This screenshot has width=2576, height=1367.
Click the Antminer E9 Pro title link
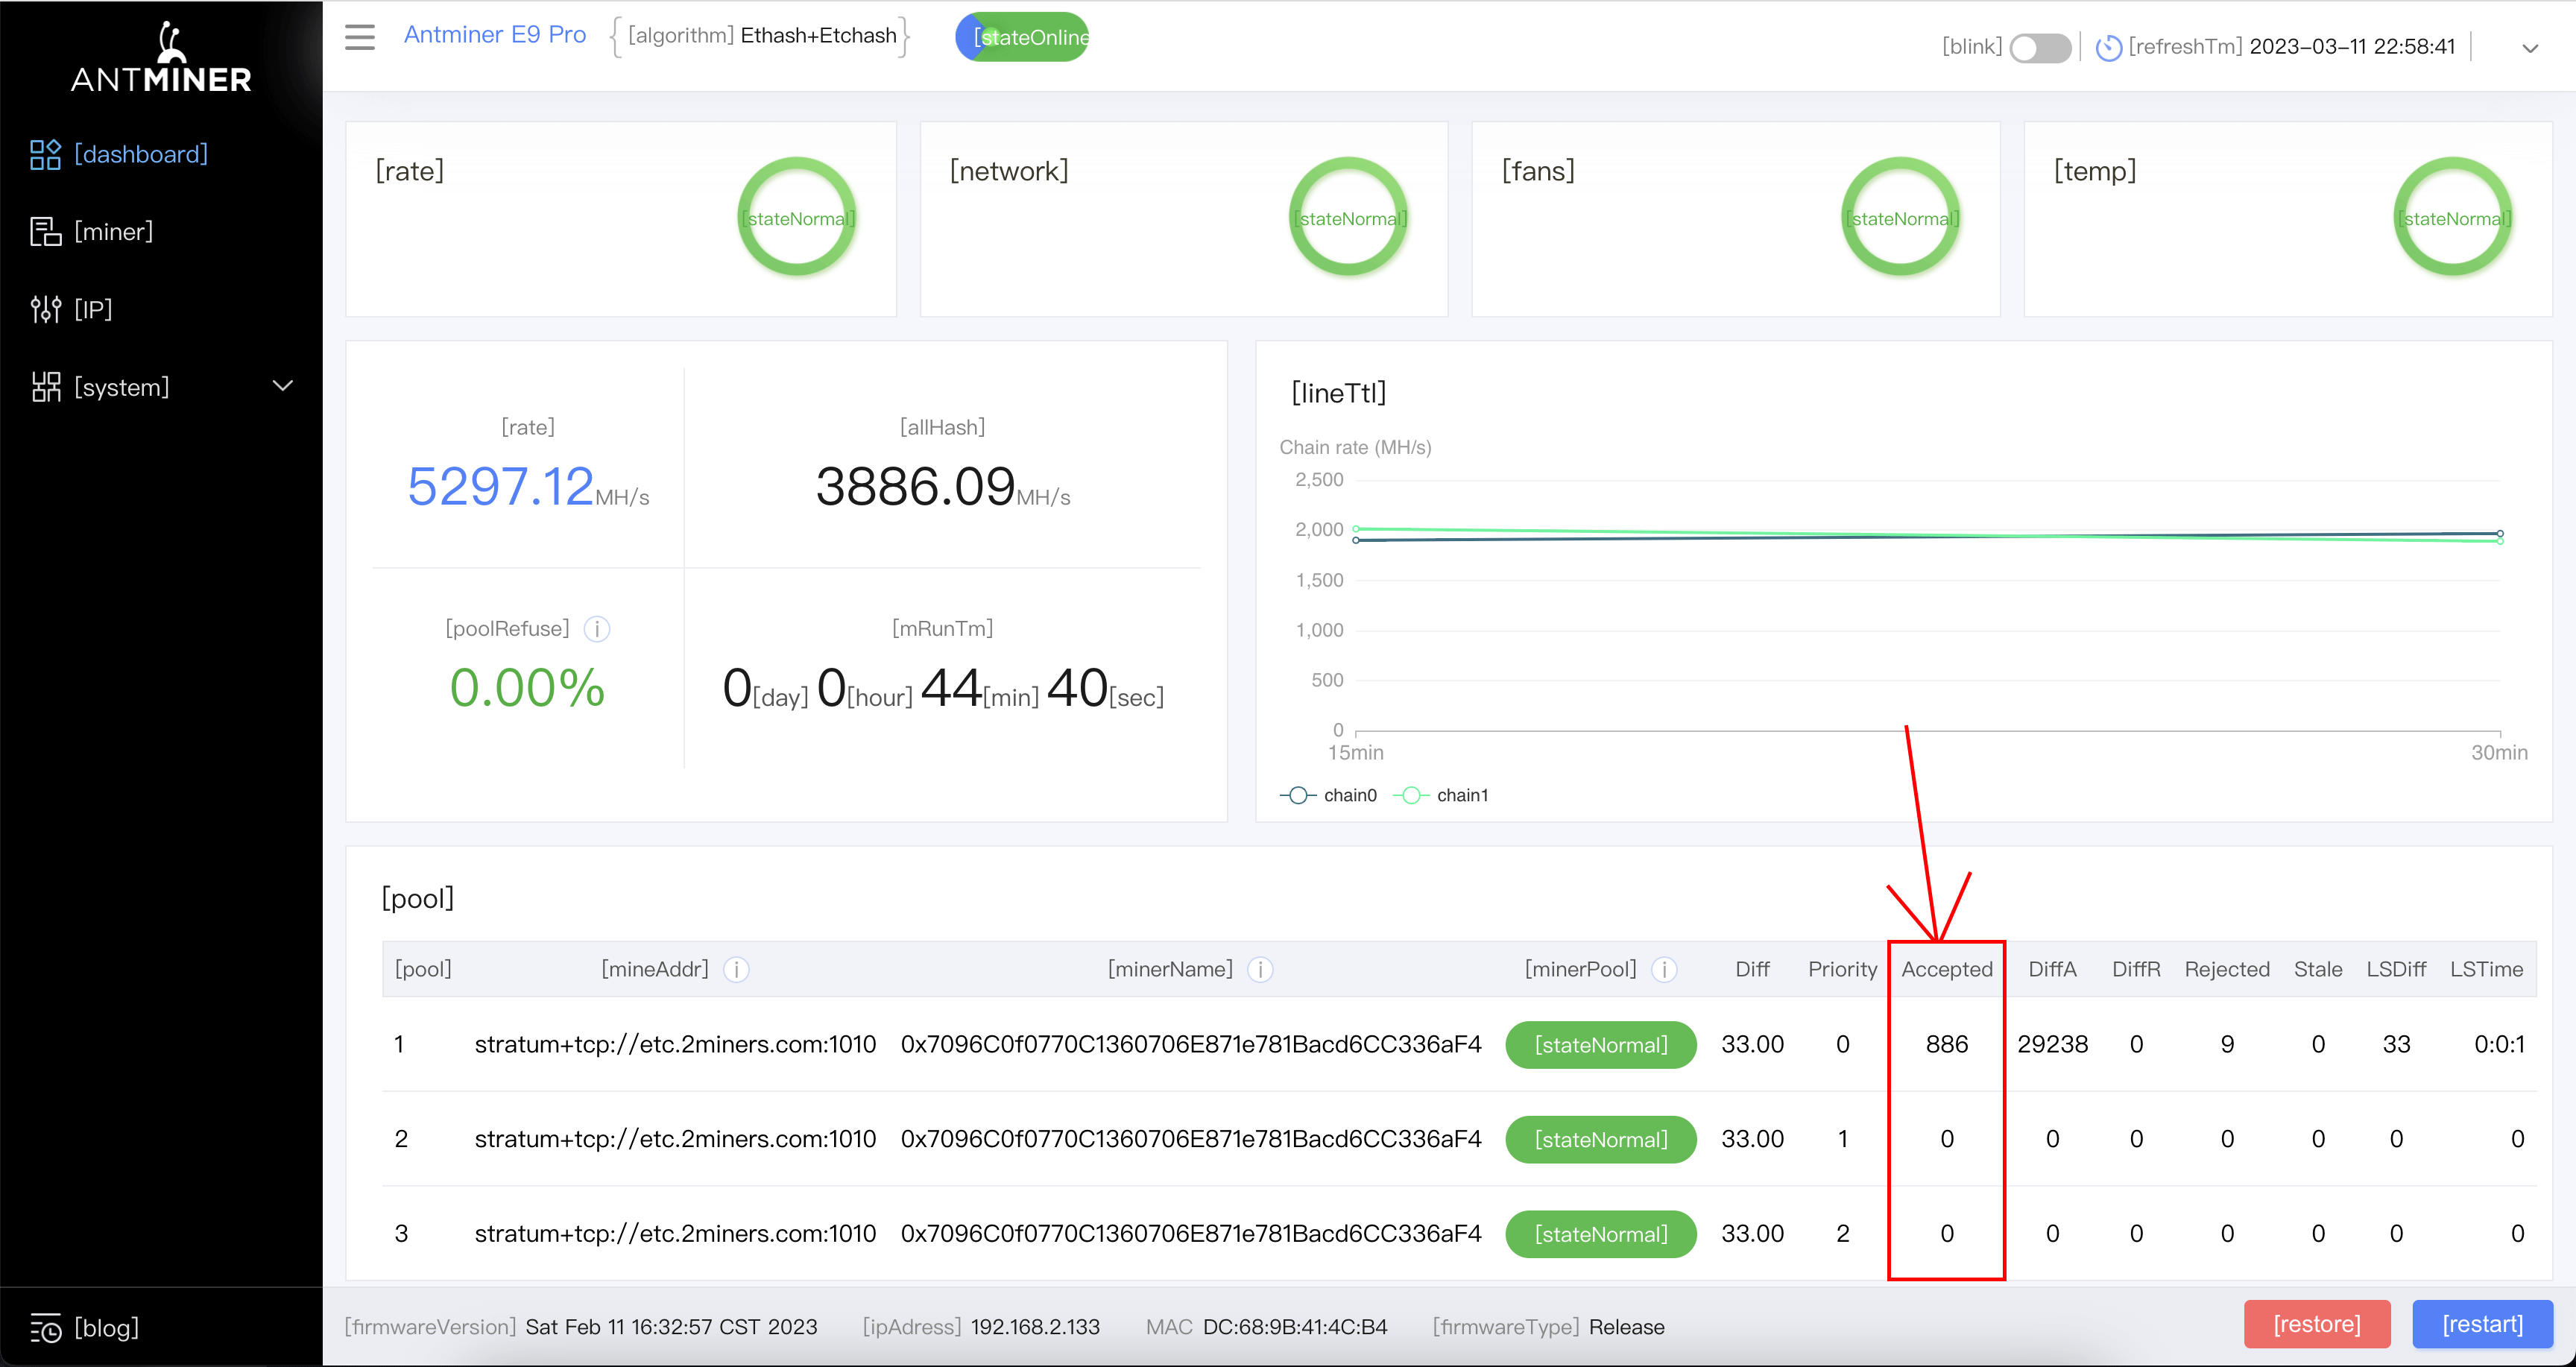[x=494, y=35]
